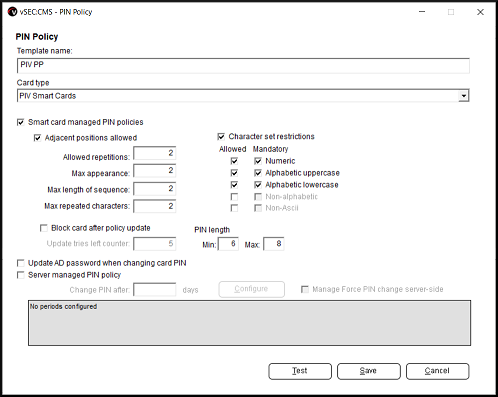Toggle Adjacent positions allowed checkbox
This screenshot has width=498, height=397.
coord(37,138)
